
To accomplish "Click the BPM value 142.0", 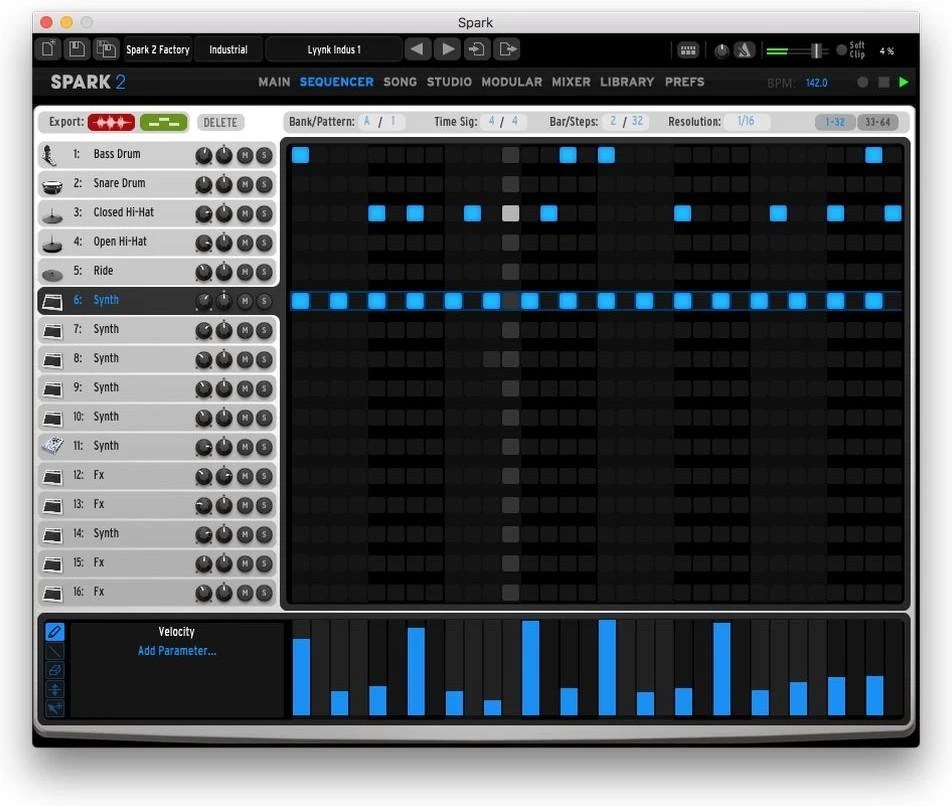I will click(x=817, y=83).
